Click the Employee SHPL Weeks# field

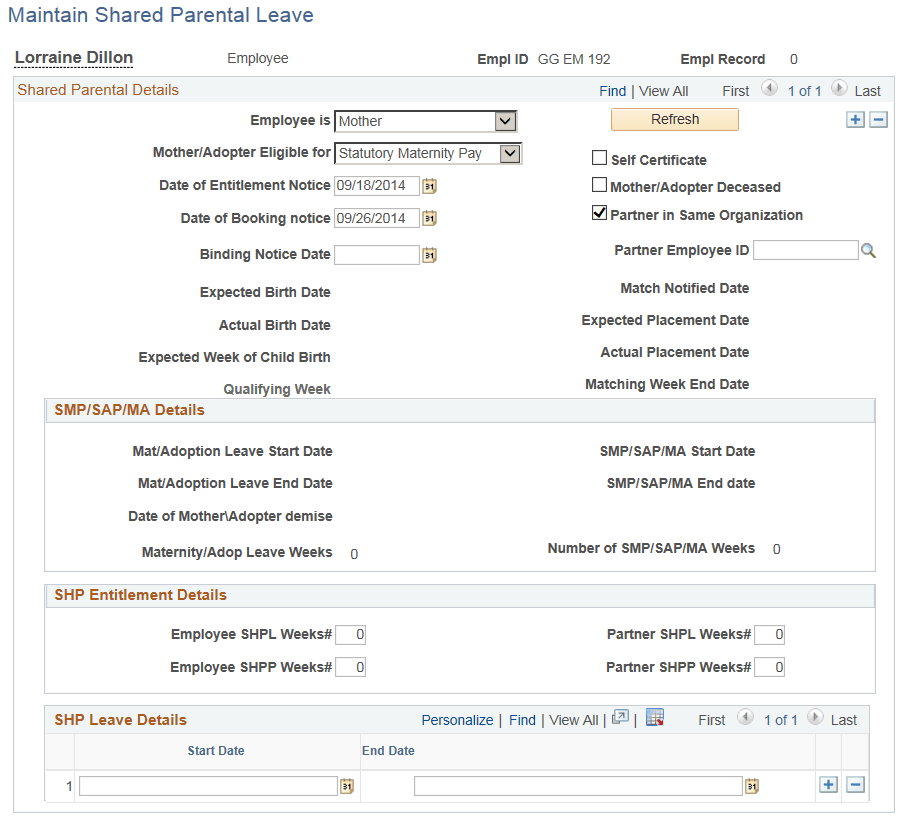tap(351, 635)
